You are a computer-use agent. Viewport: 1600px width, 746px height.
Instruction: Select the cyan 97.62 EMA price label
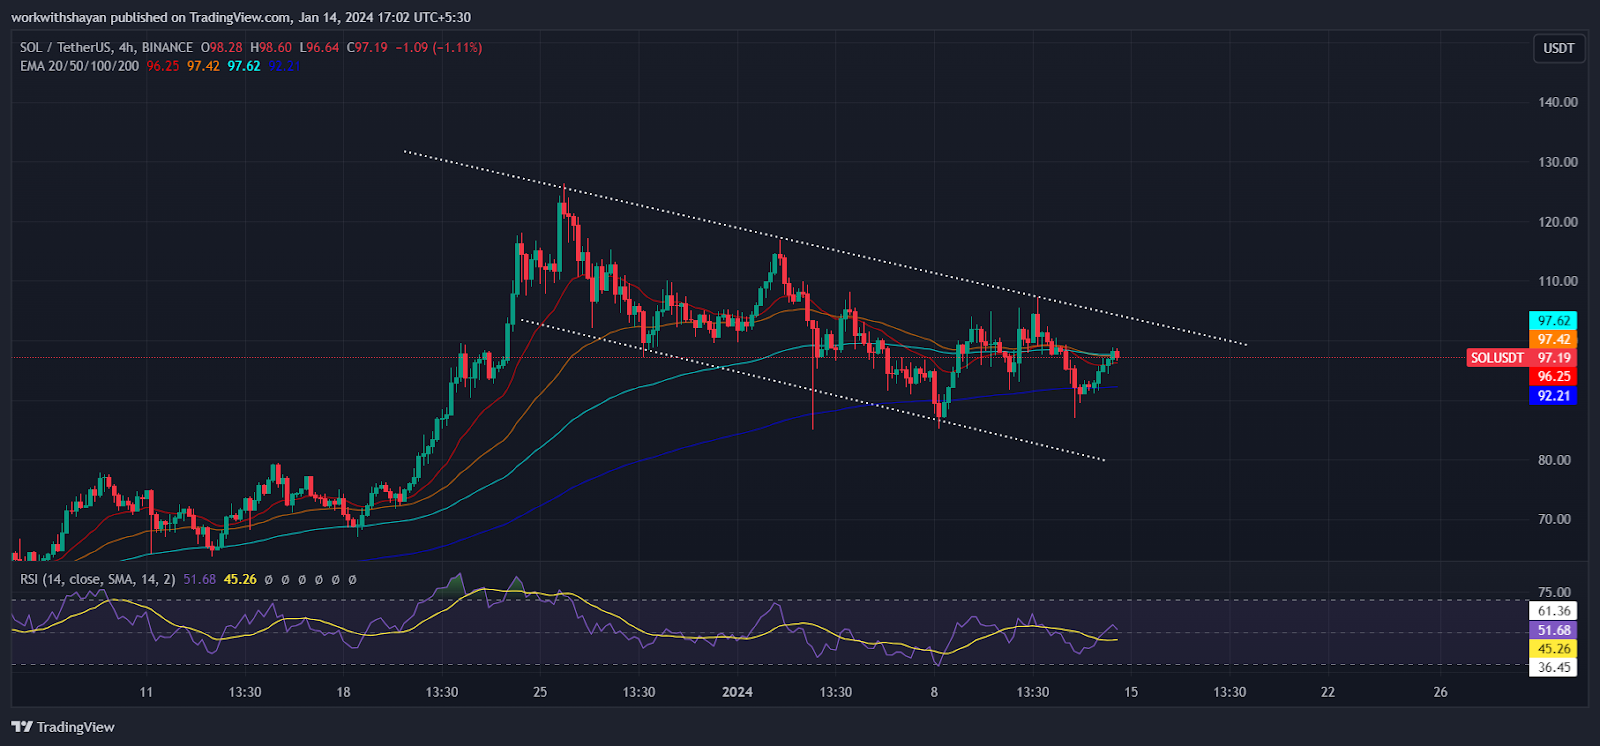1553,321
